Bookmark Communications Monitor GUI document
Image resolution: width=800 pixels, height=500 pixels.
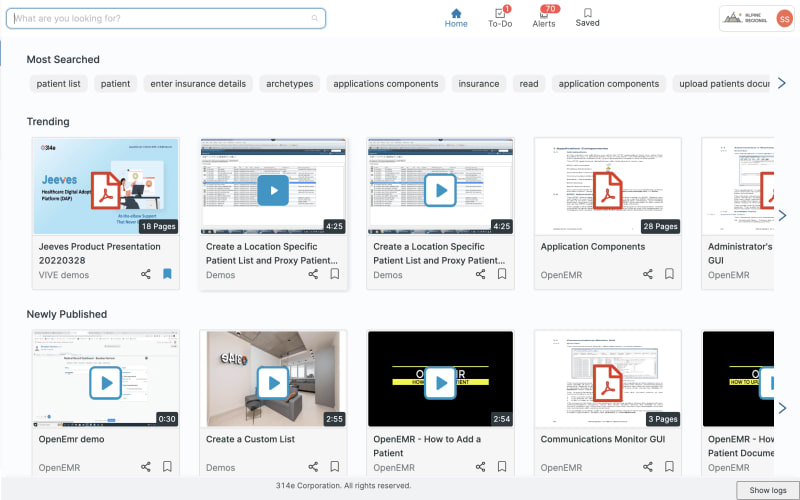(x=669, y=466)
